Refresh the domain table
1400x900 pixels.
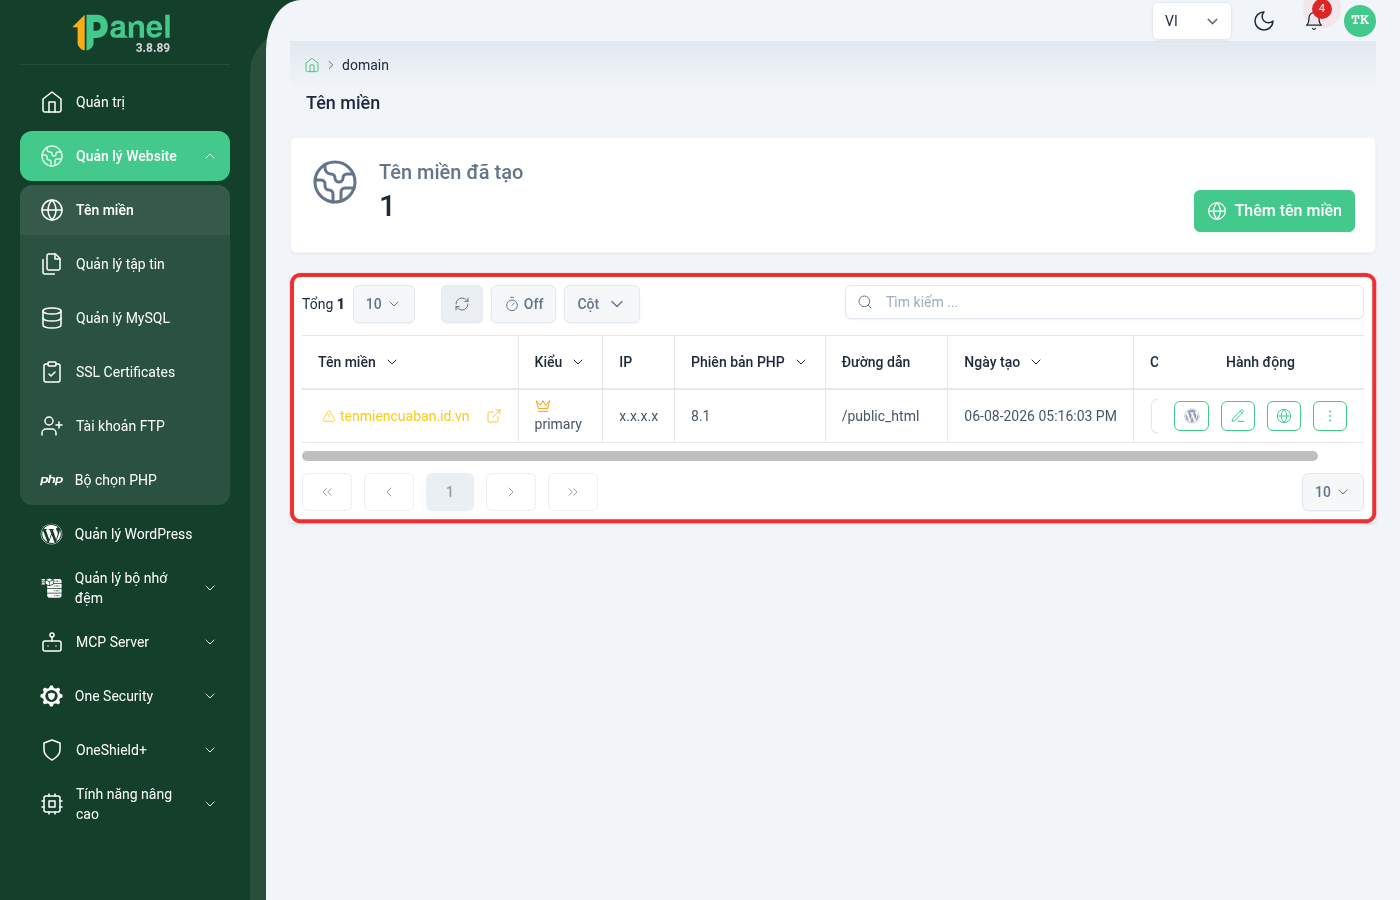point(462,304)
